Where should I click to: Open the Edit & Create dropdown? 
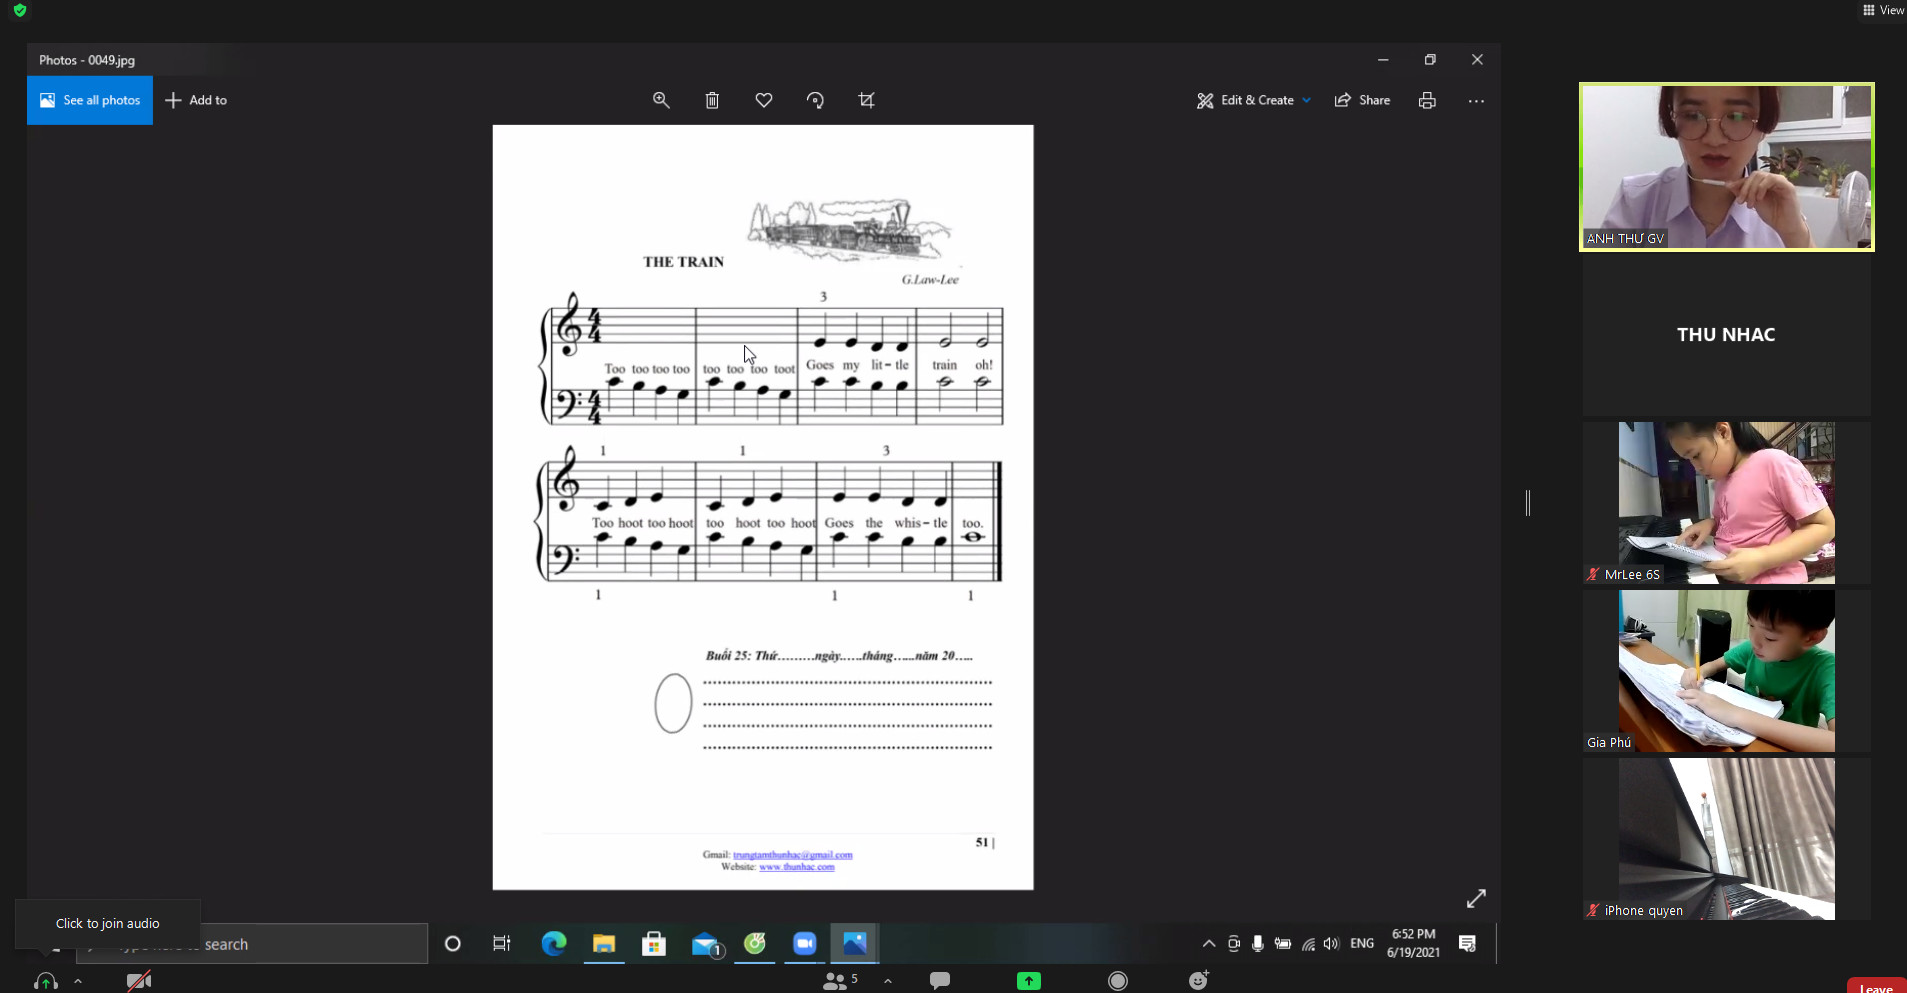[1253, 100]
